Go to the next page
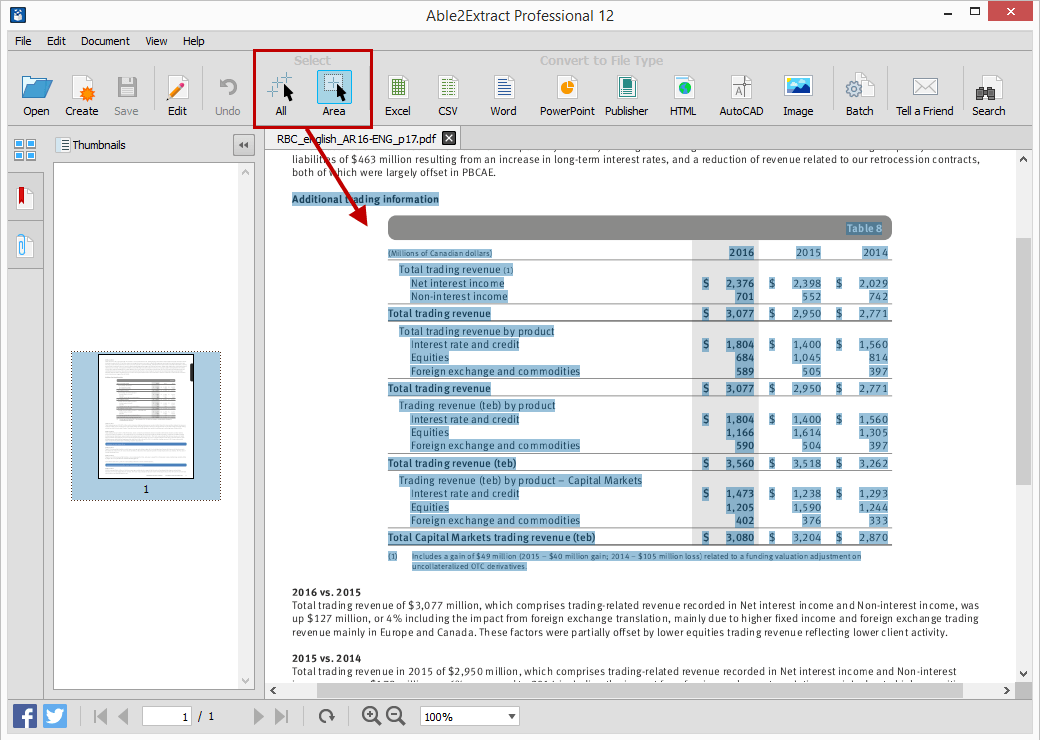 [259, 717]
